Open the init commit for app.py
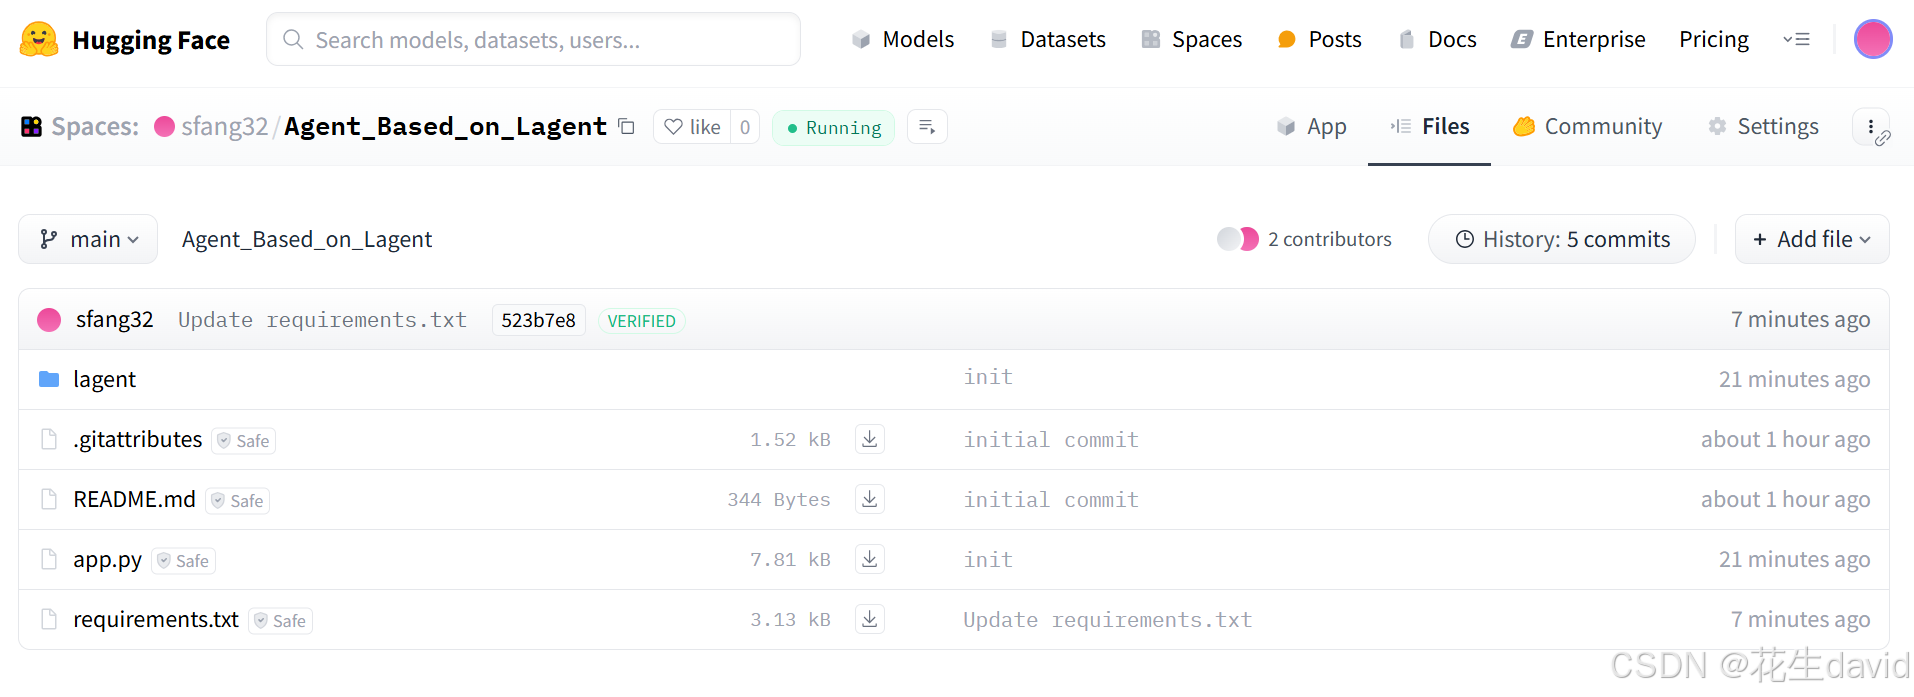Screen dimensions: 1914x697 [x=988, y=560]
